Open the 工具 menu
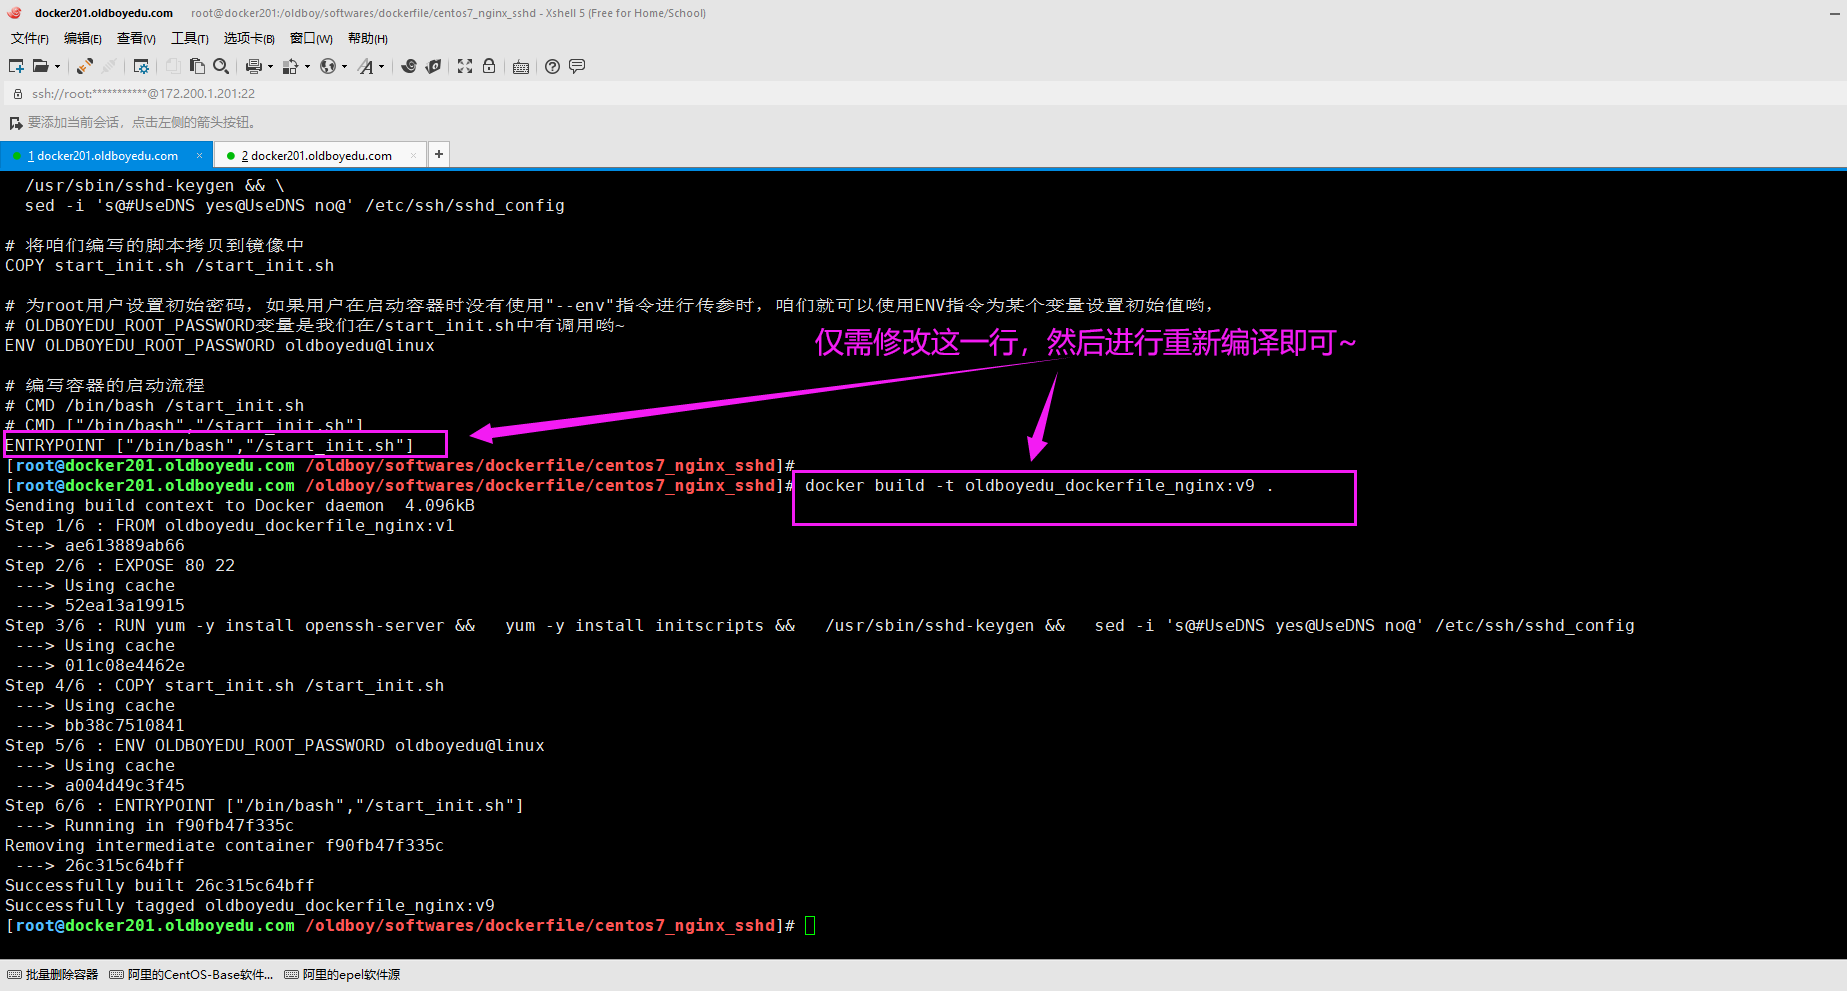Screen dimensions: 1847x991 click(x=189, y=38)
